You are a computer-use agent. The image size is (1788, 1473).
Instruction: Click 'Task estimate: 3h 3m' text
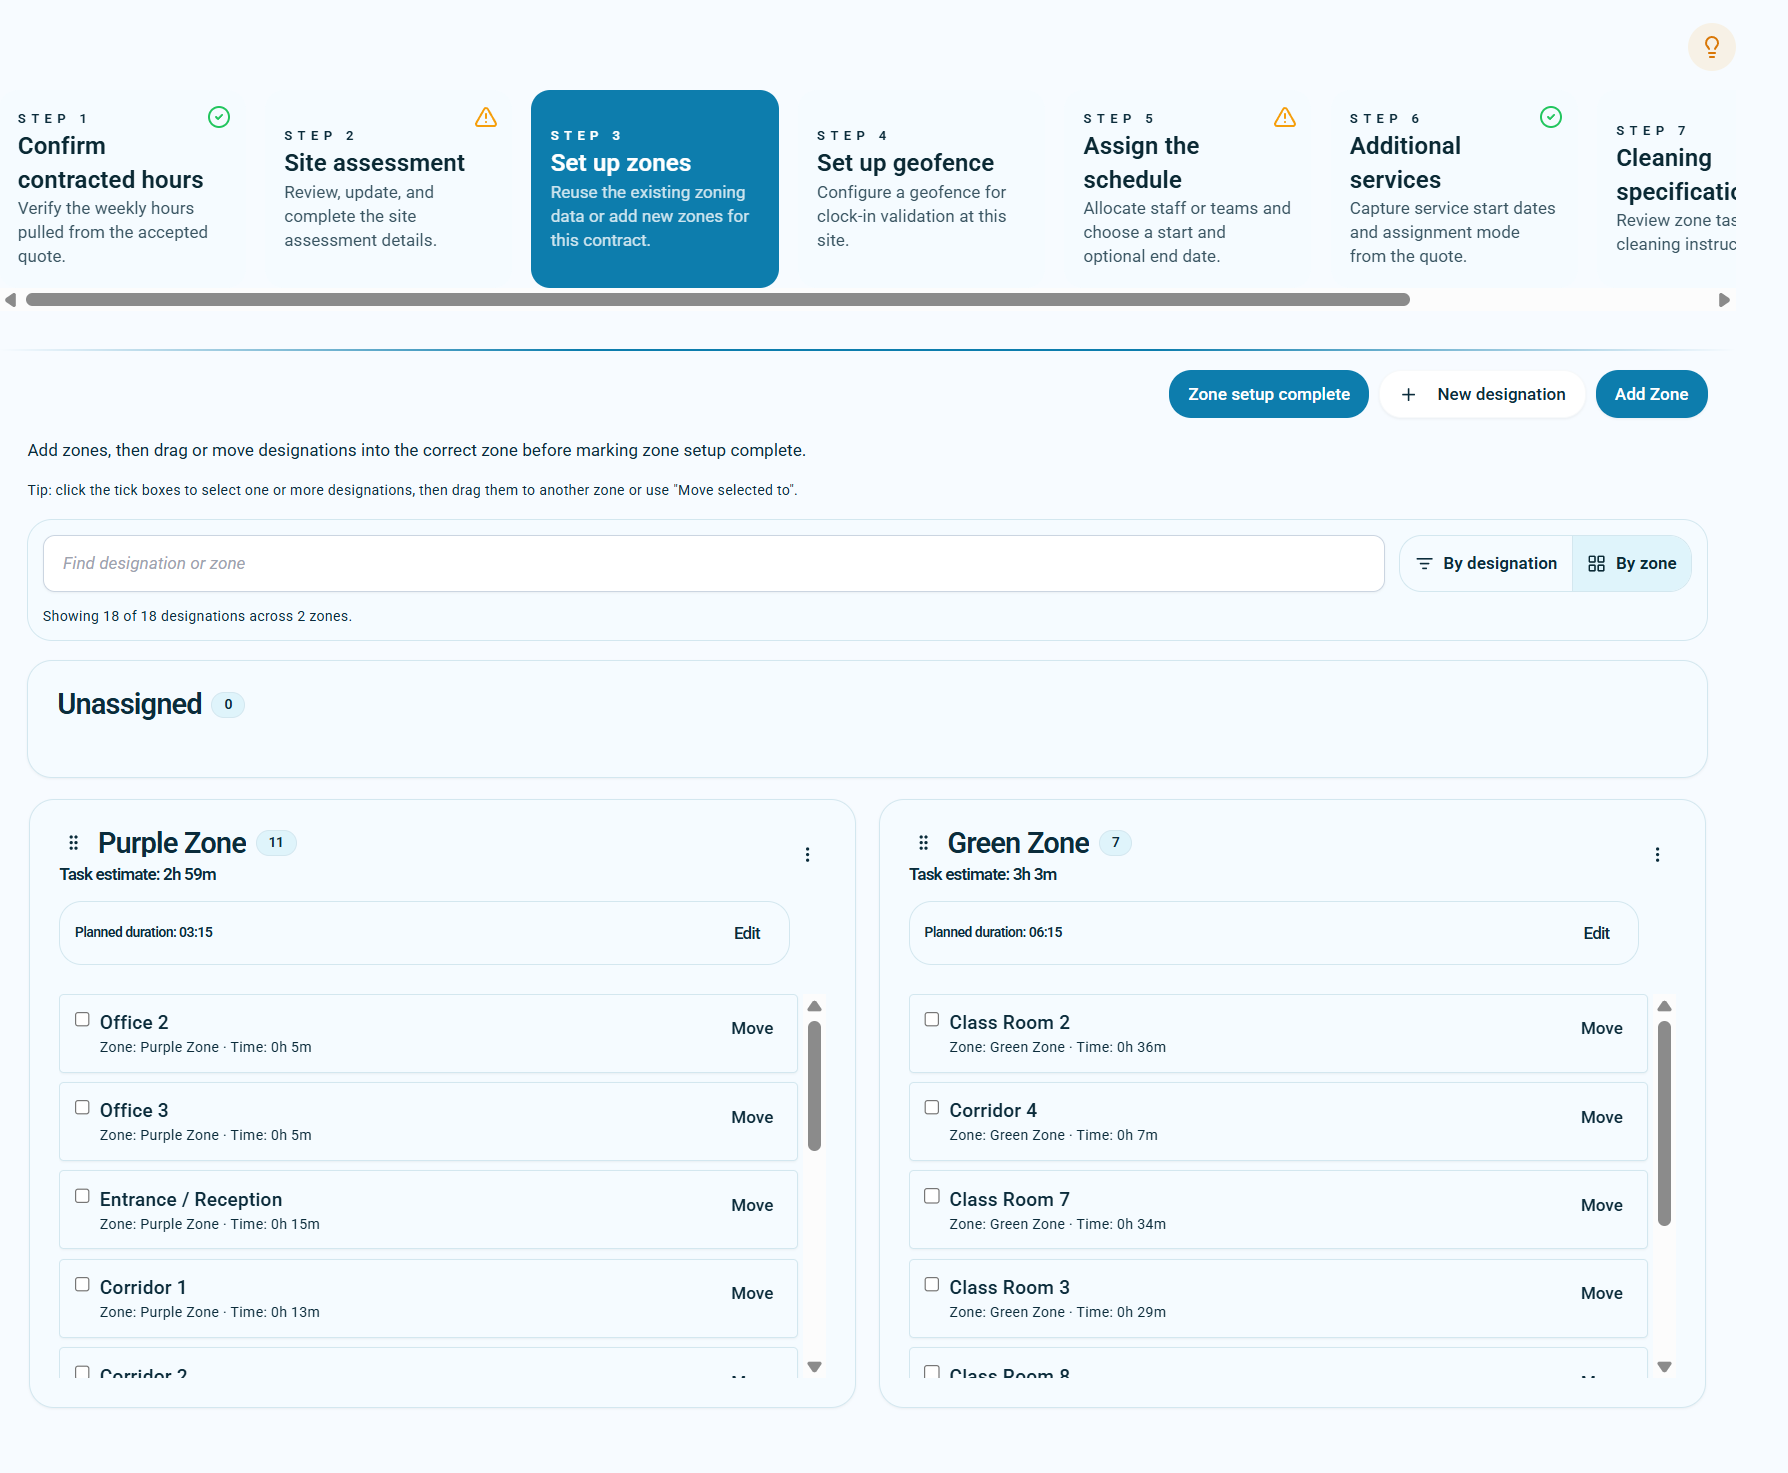(x=983, y=875)
